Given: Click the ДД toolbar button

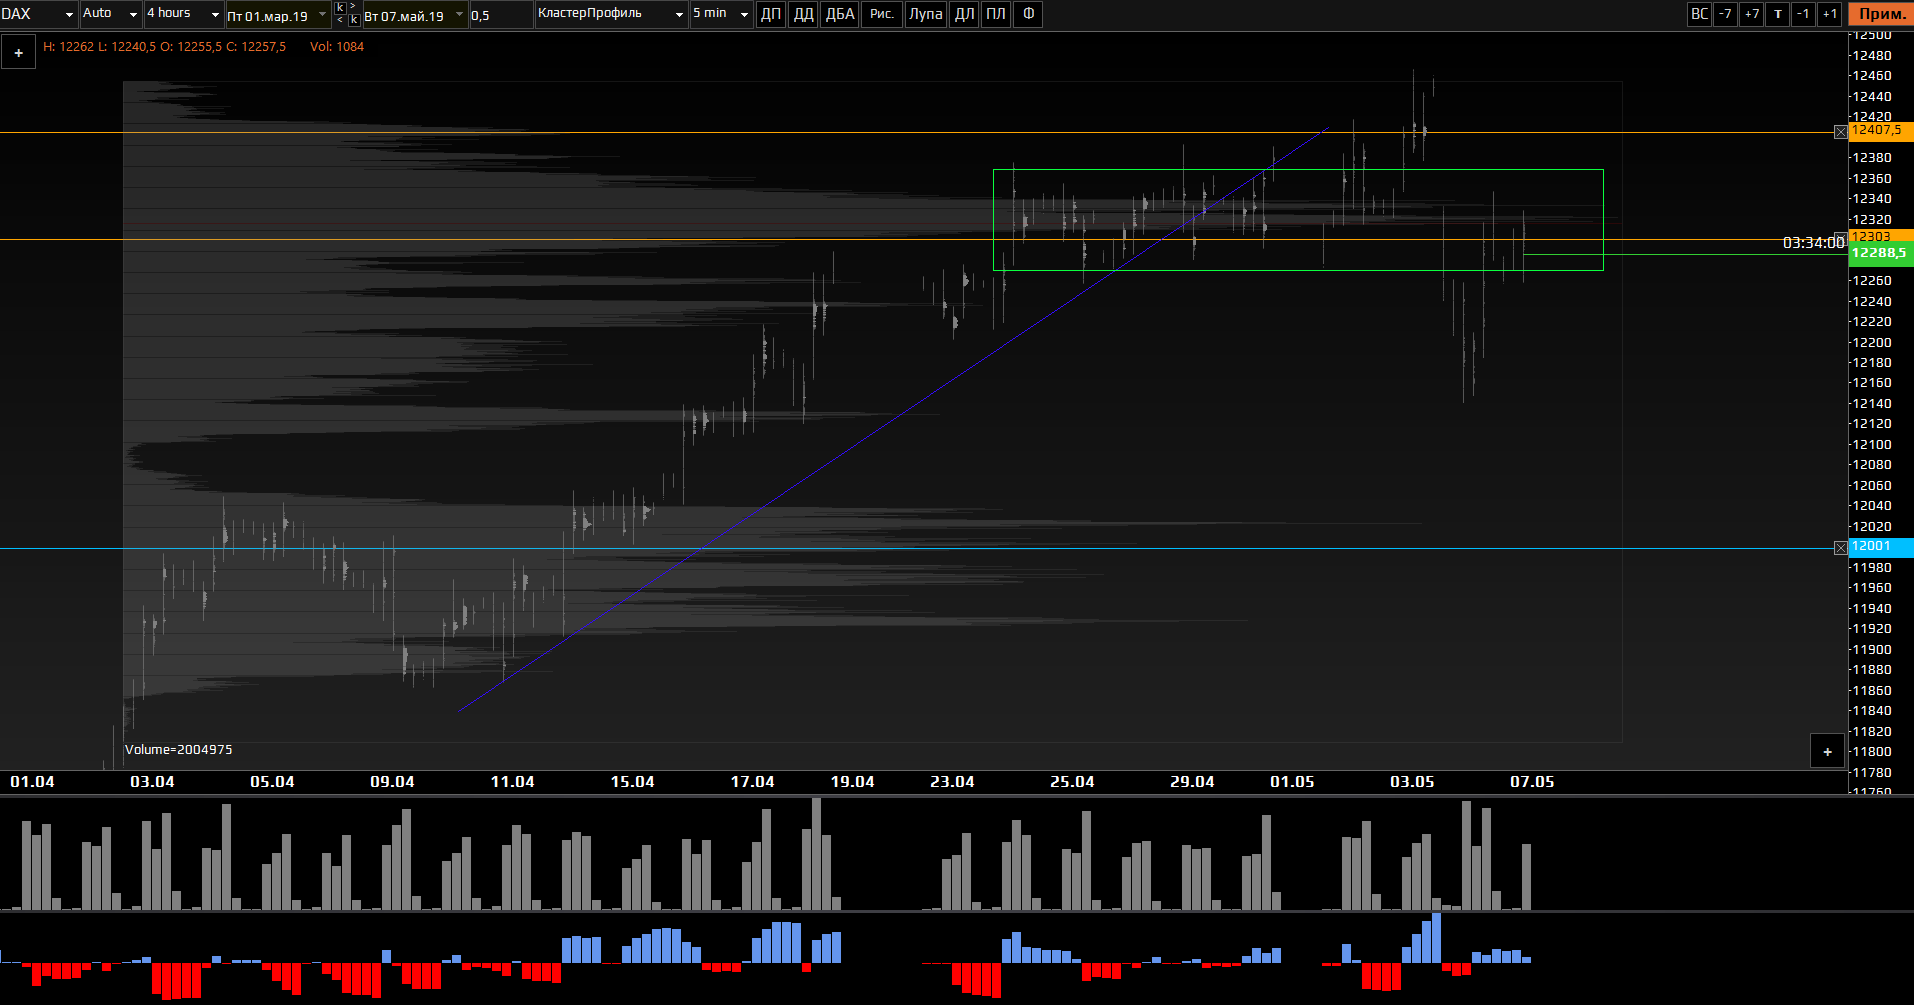Looking at the screenshot, I should [x=803, y=14].
